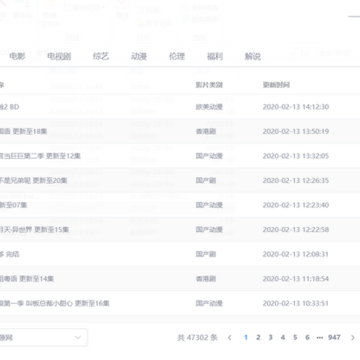Select the row updated 2020-02-13 14:12:30

(x=180, y=107)
